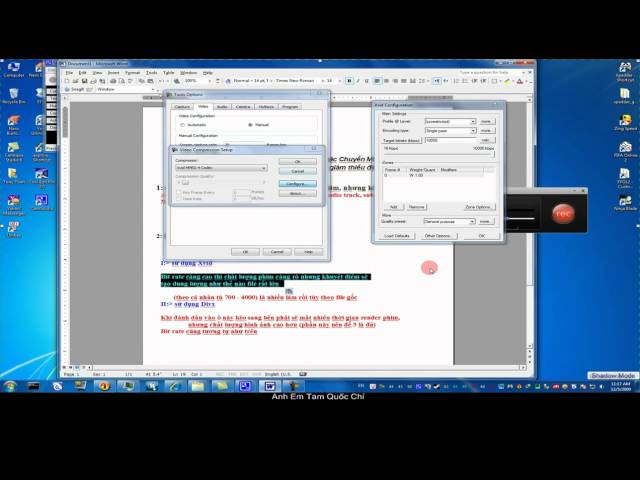Image resolution: width=640 pixels, height=480 pixels.
Task: Click the Highlight pen icon in Word
Action: coord(507,81)
